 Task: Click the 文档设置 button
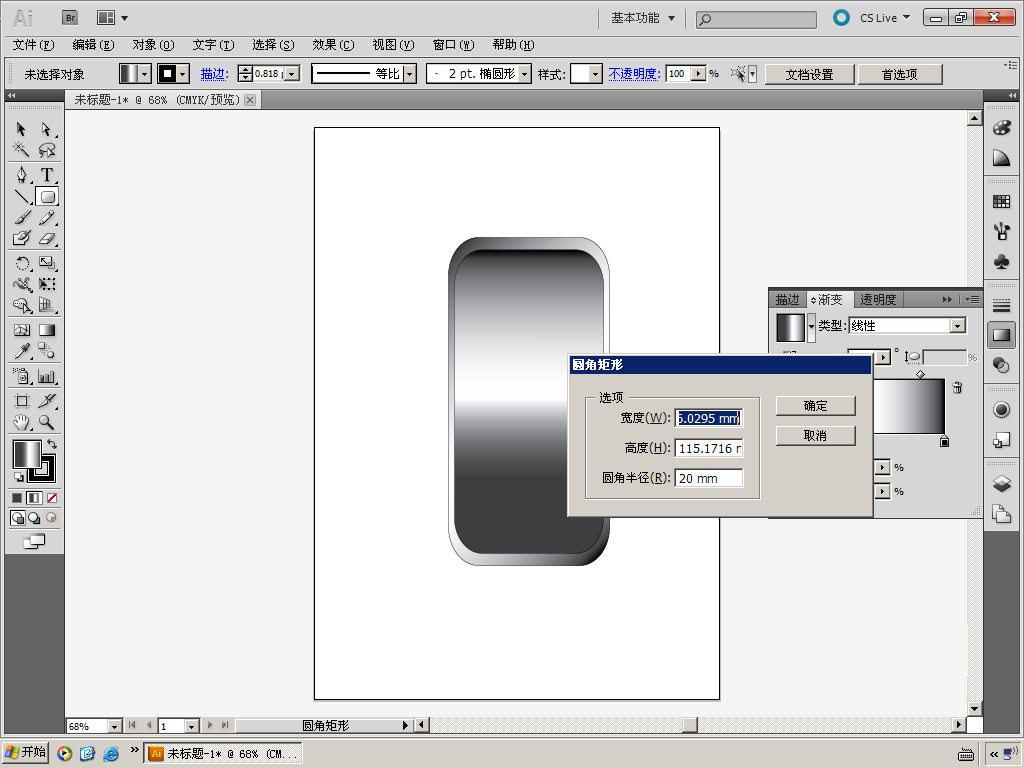(x=809, y=74)
